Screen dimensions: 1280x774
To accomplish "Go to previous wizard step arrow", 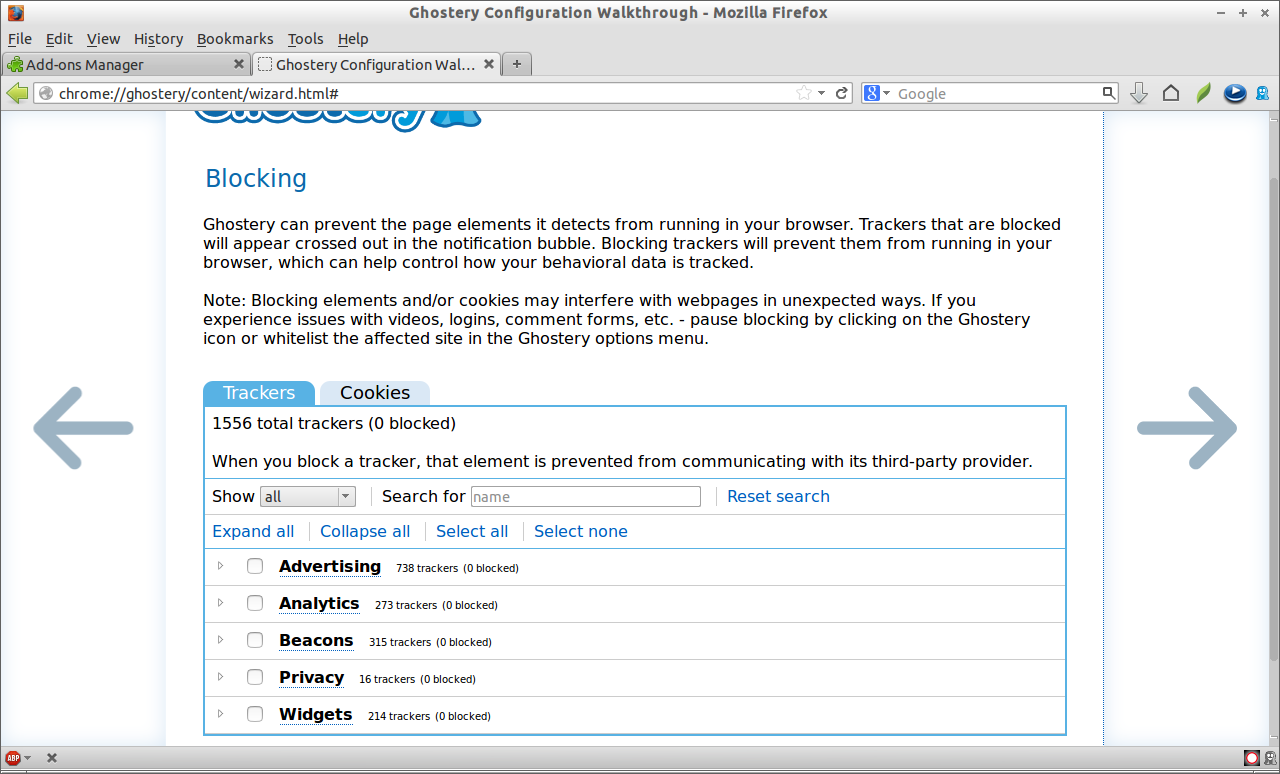I will (83, 428).
